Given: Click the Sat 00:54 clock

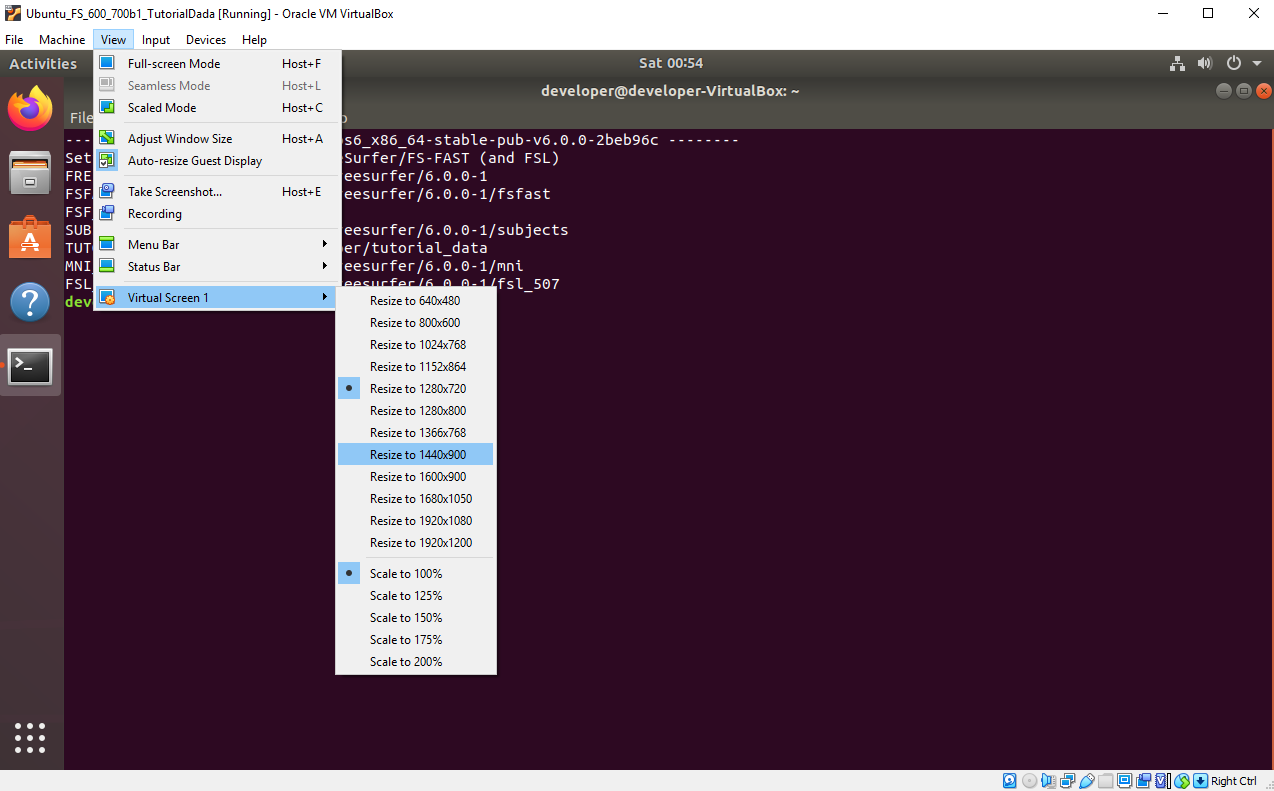Looking at the screenshot, I should click(x=671, y=63).
